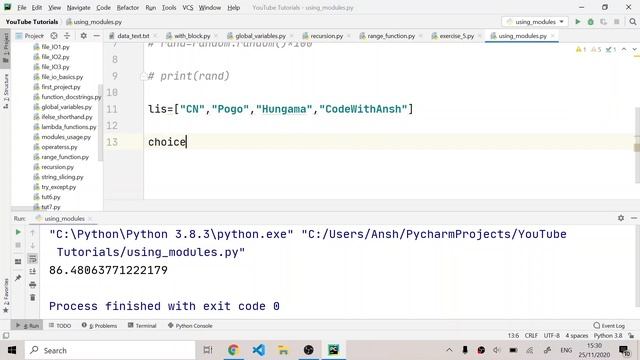Open the Terminal tool window
640x360 pixels.
point(142,326)
